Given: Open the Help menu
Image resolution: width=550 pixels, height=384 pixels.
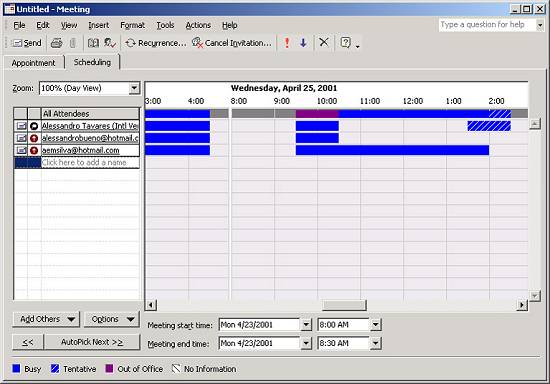Looking at the screenshot, I should click(229, 25).
